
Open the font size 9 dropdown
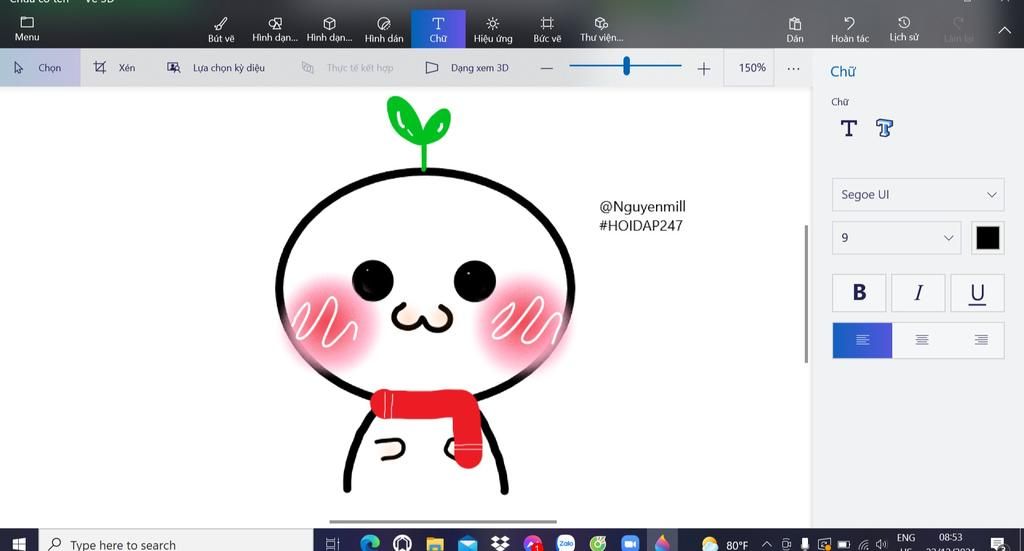point(896,238)
